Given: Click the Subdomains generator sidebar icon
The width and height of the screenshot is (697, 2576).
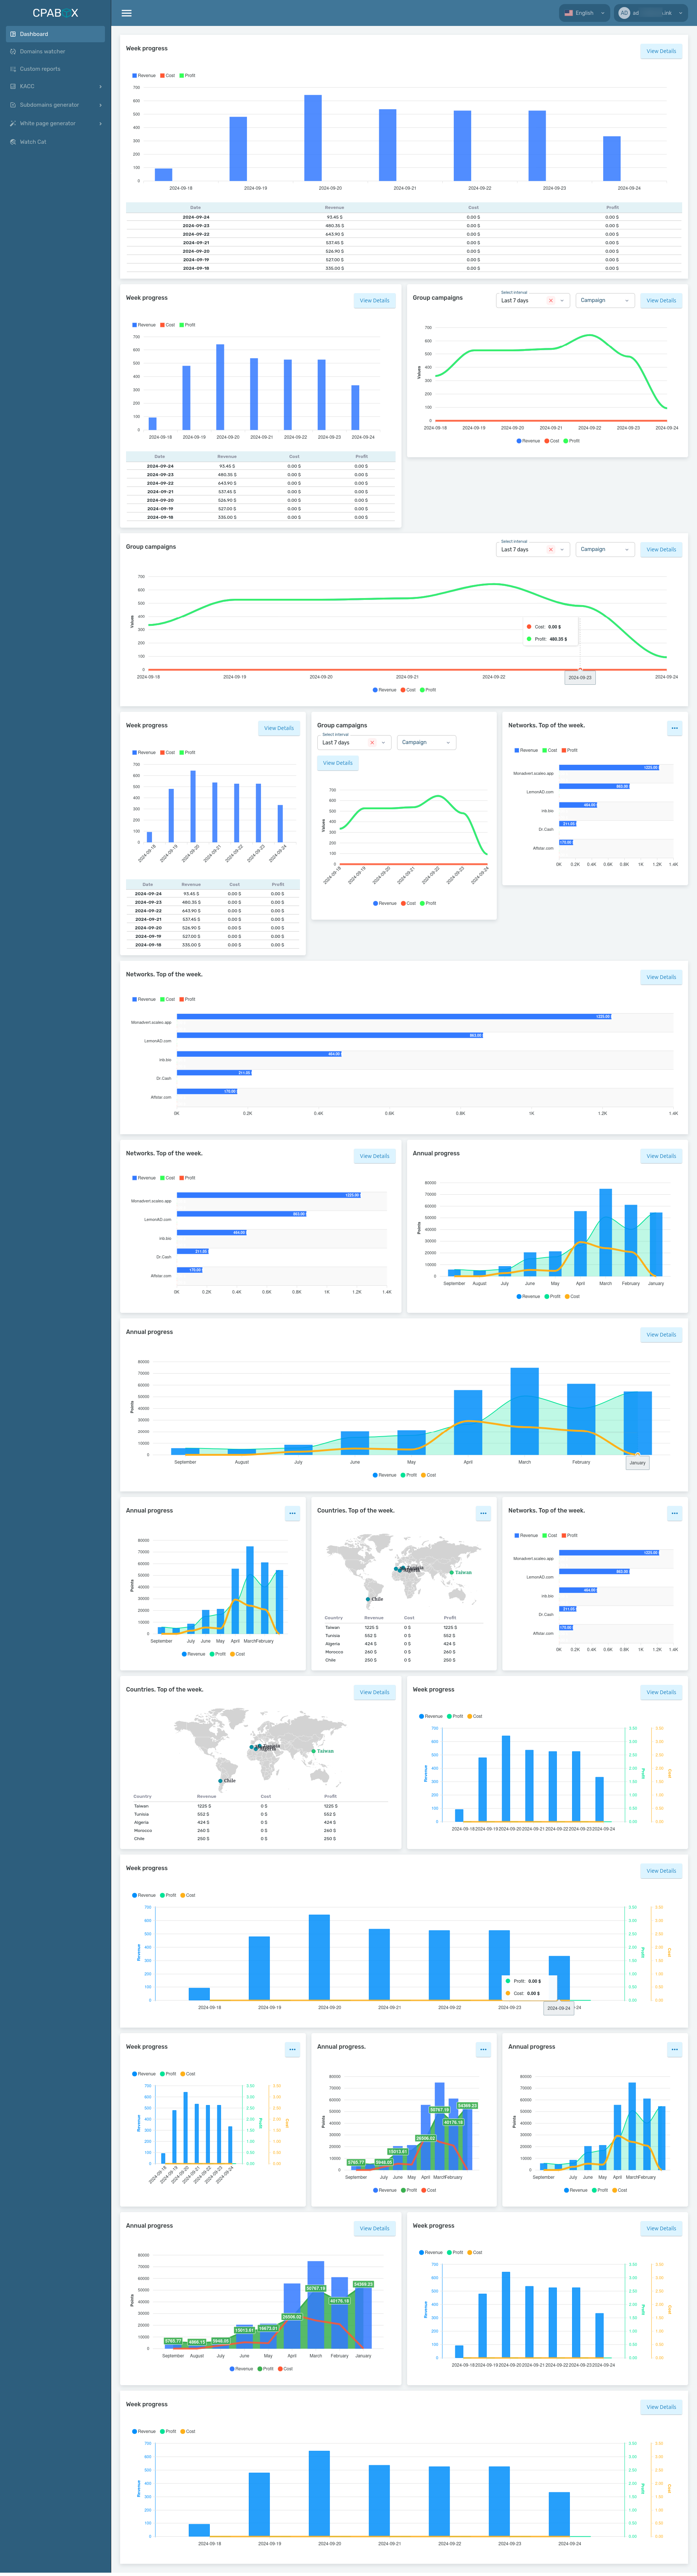Looking at the screenshot, I should point(13,104).
